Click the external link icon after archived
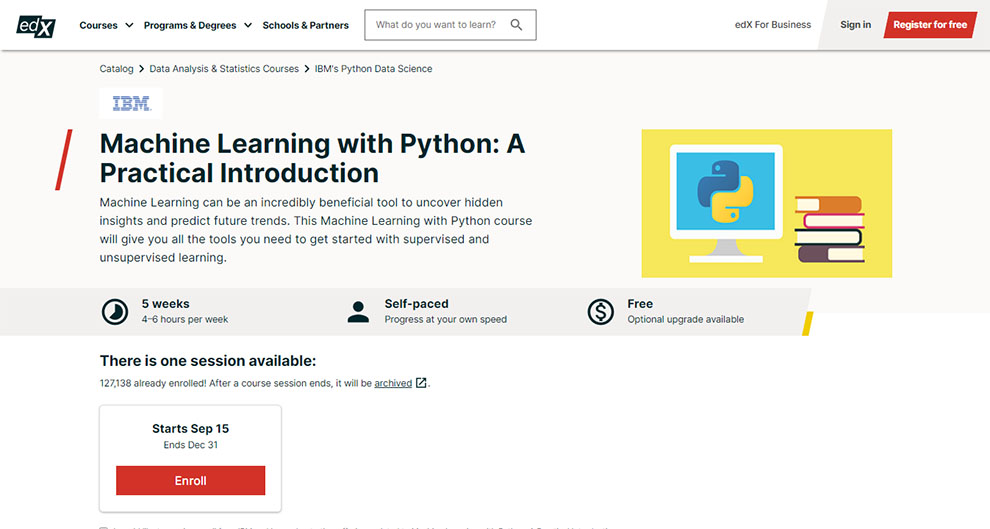Screen dimensions: 990x529 [x=421, y=383]
